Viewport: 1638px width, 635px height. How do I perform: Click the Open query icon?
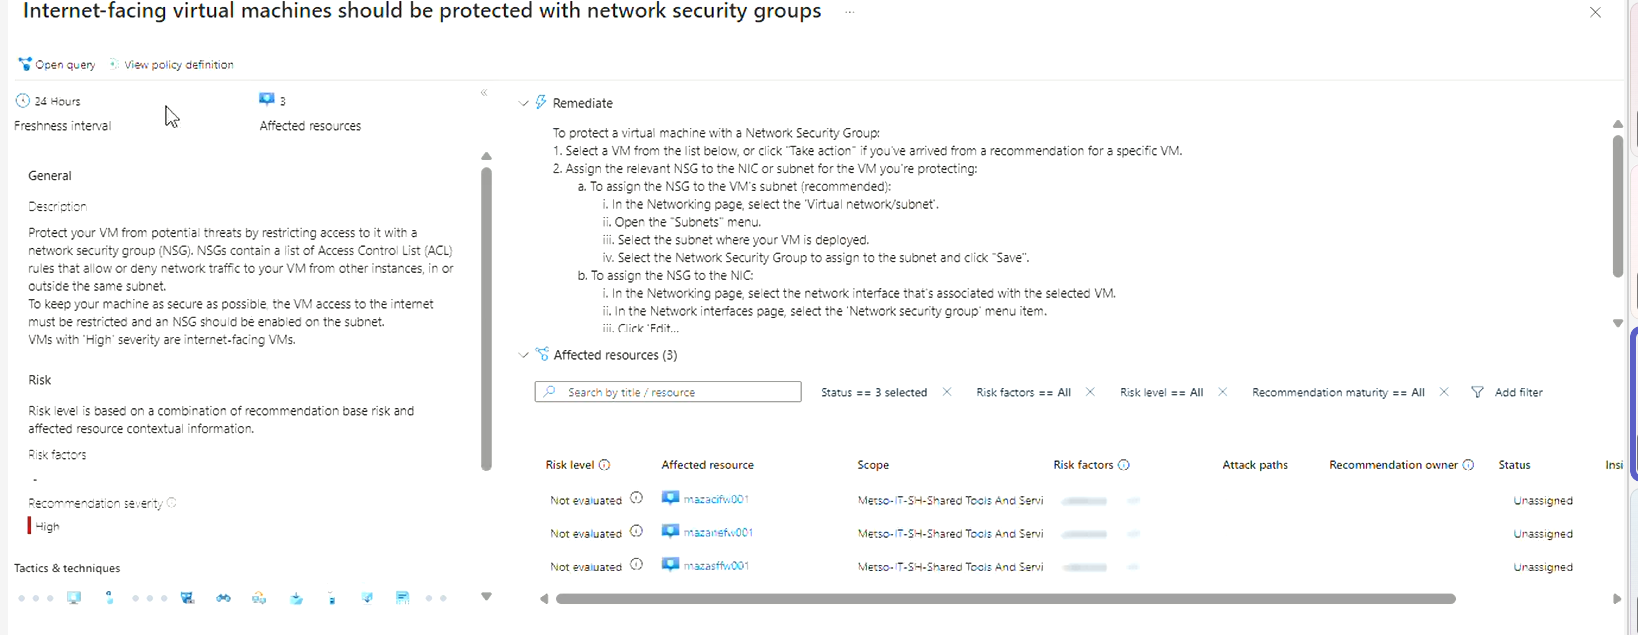(24, 64)
